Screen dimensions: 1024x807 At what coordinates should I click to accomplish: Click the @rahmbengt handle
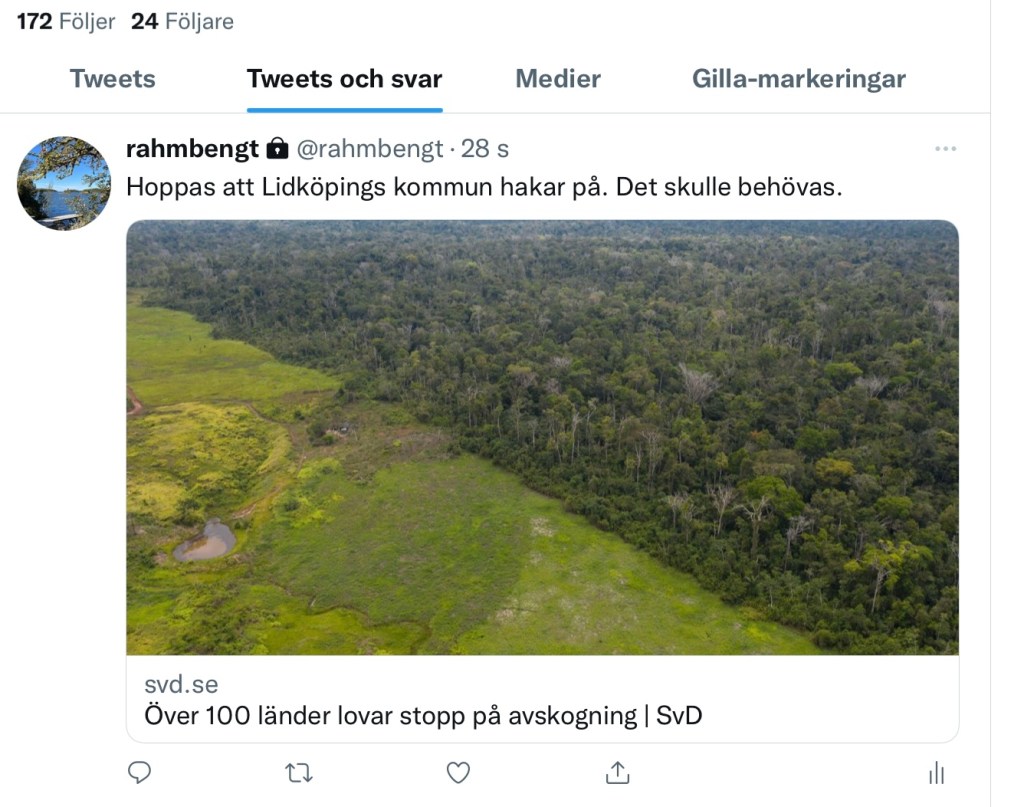(369, 149)
